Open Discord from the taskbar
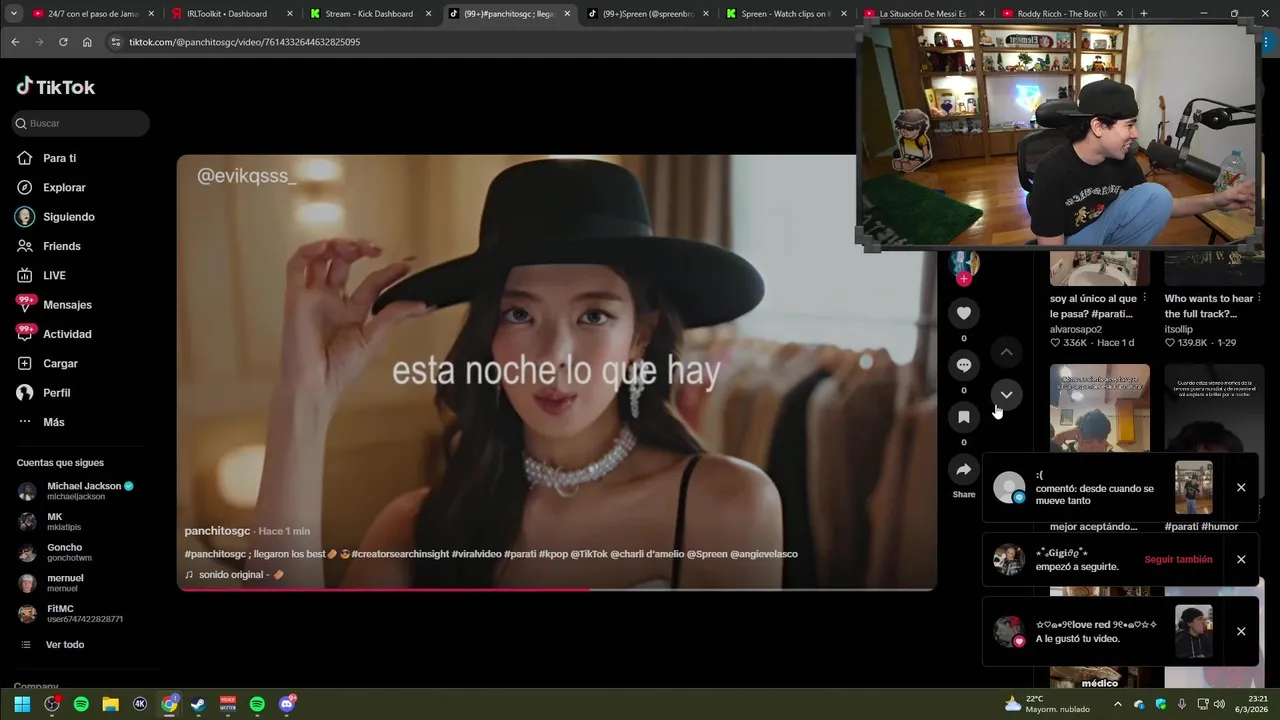Image resolution: width=1280 pixels, height=720 pixels. (287, 704)
